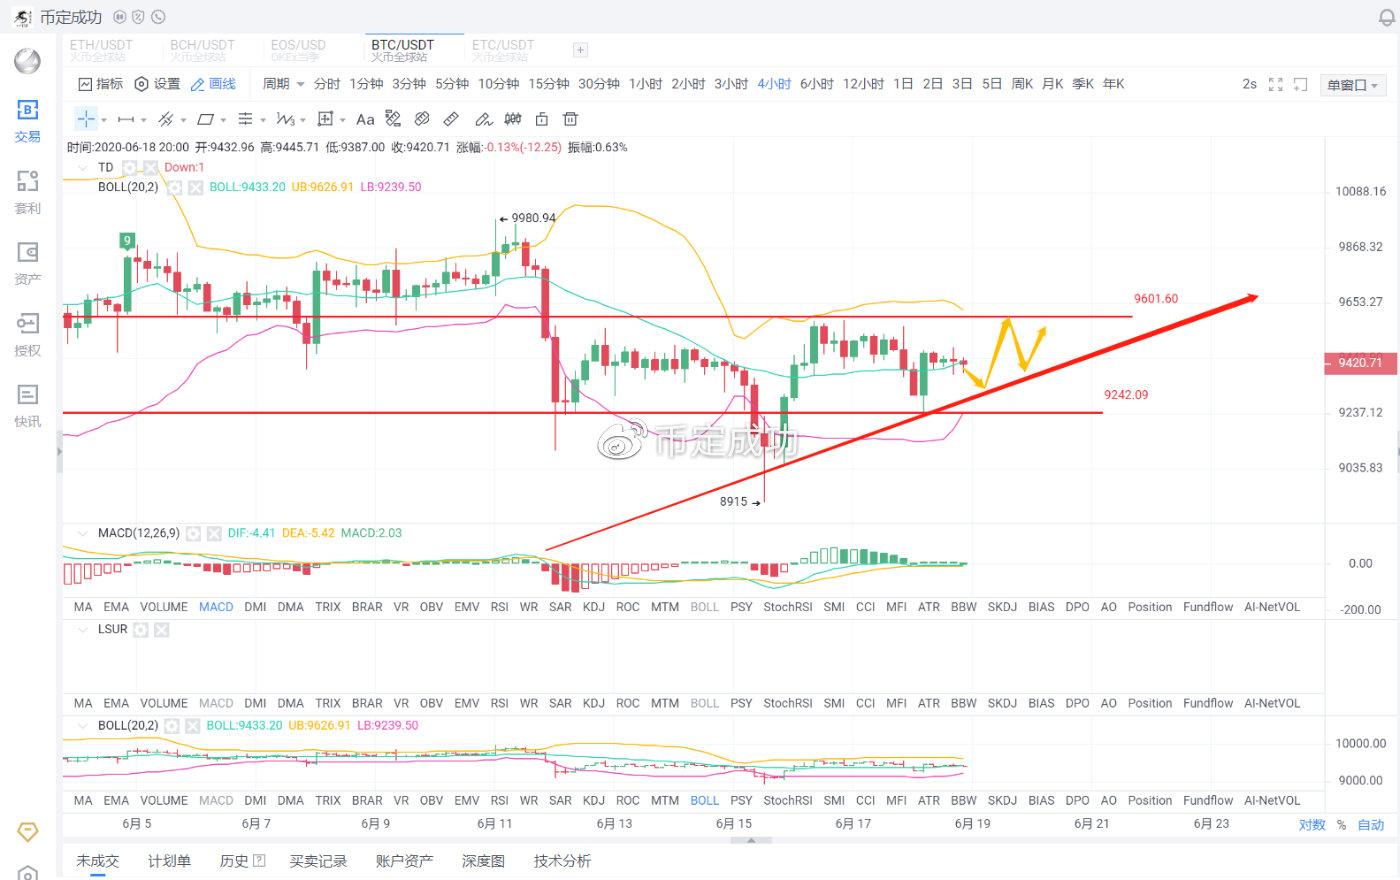This screenshot has width=1400, height=880.
Task: Open the 技术分析 tab
Action: click(562, 861)
